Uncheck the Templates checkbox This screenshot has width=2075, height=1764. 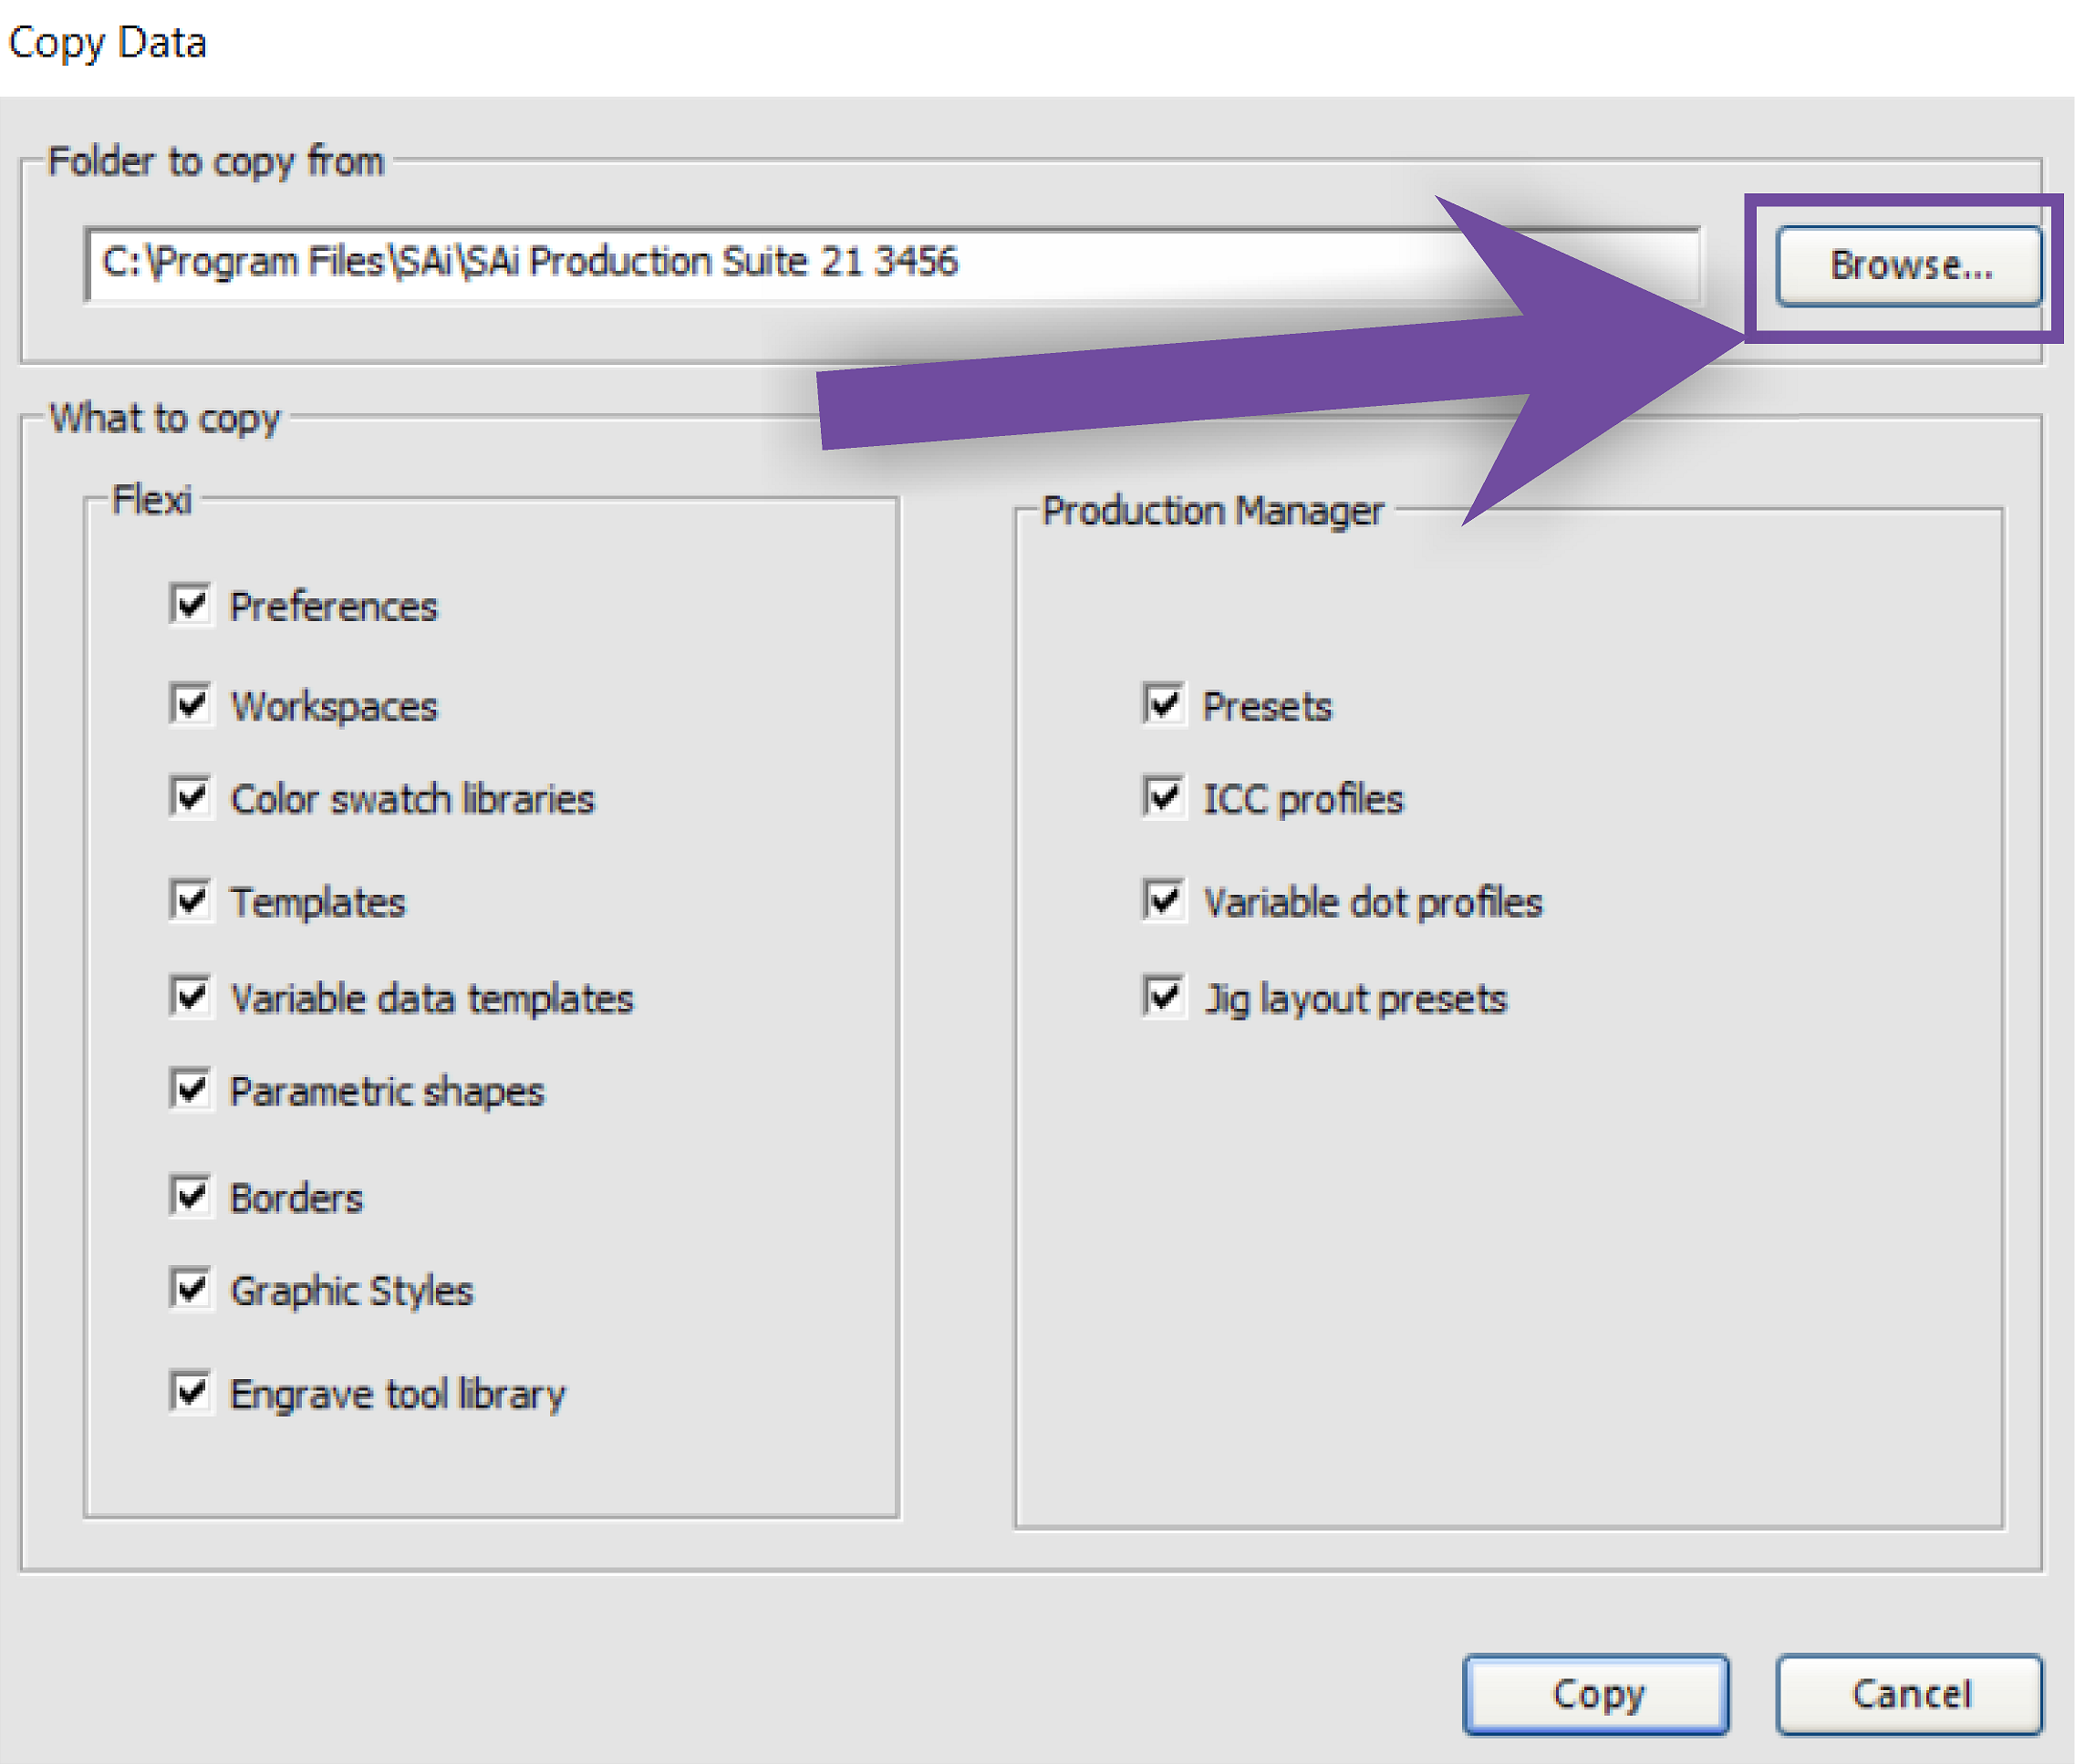point(190,901)
